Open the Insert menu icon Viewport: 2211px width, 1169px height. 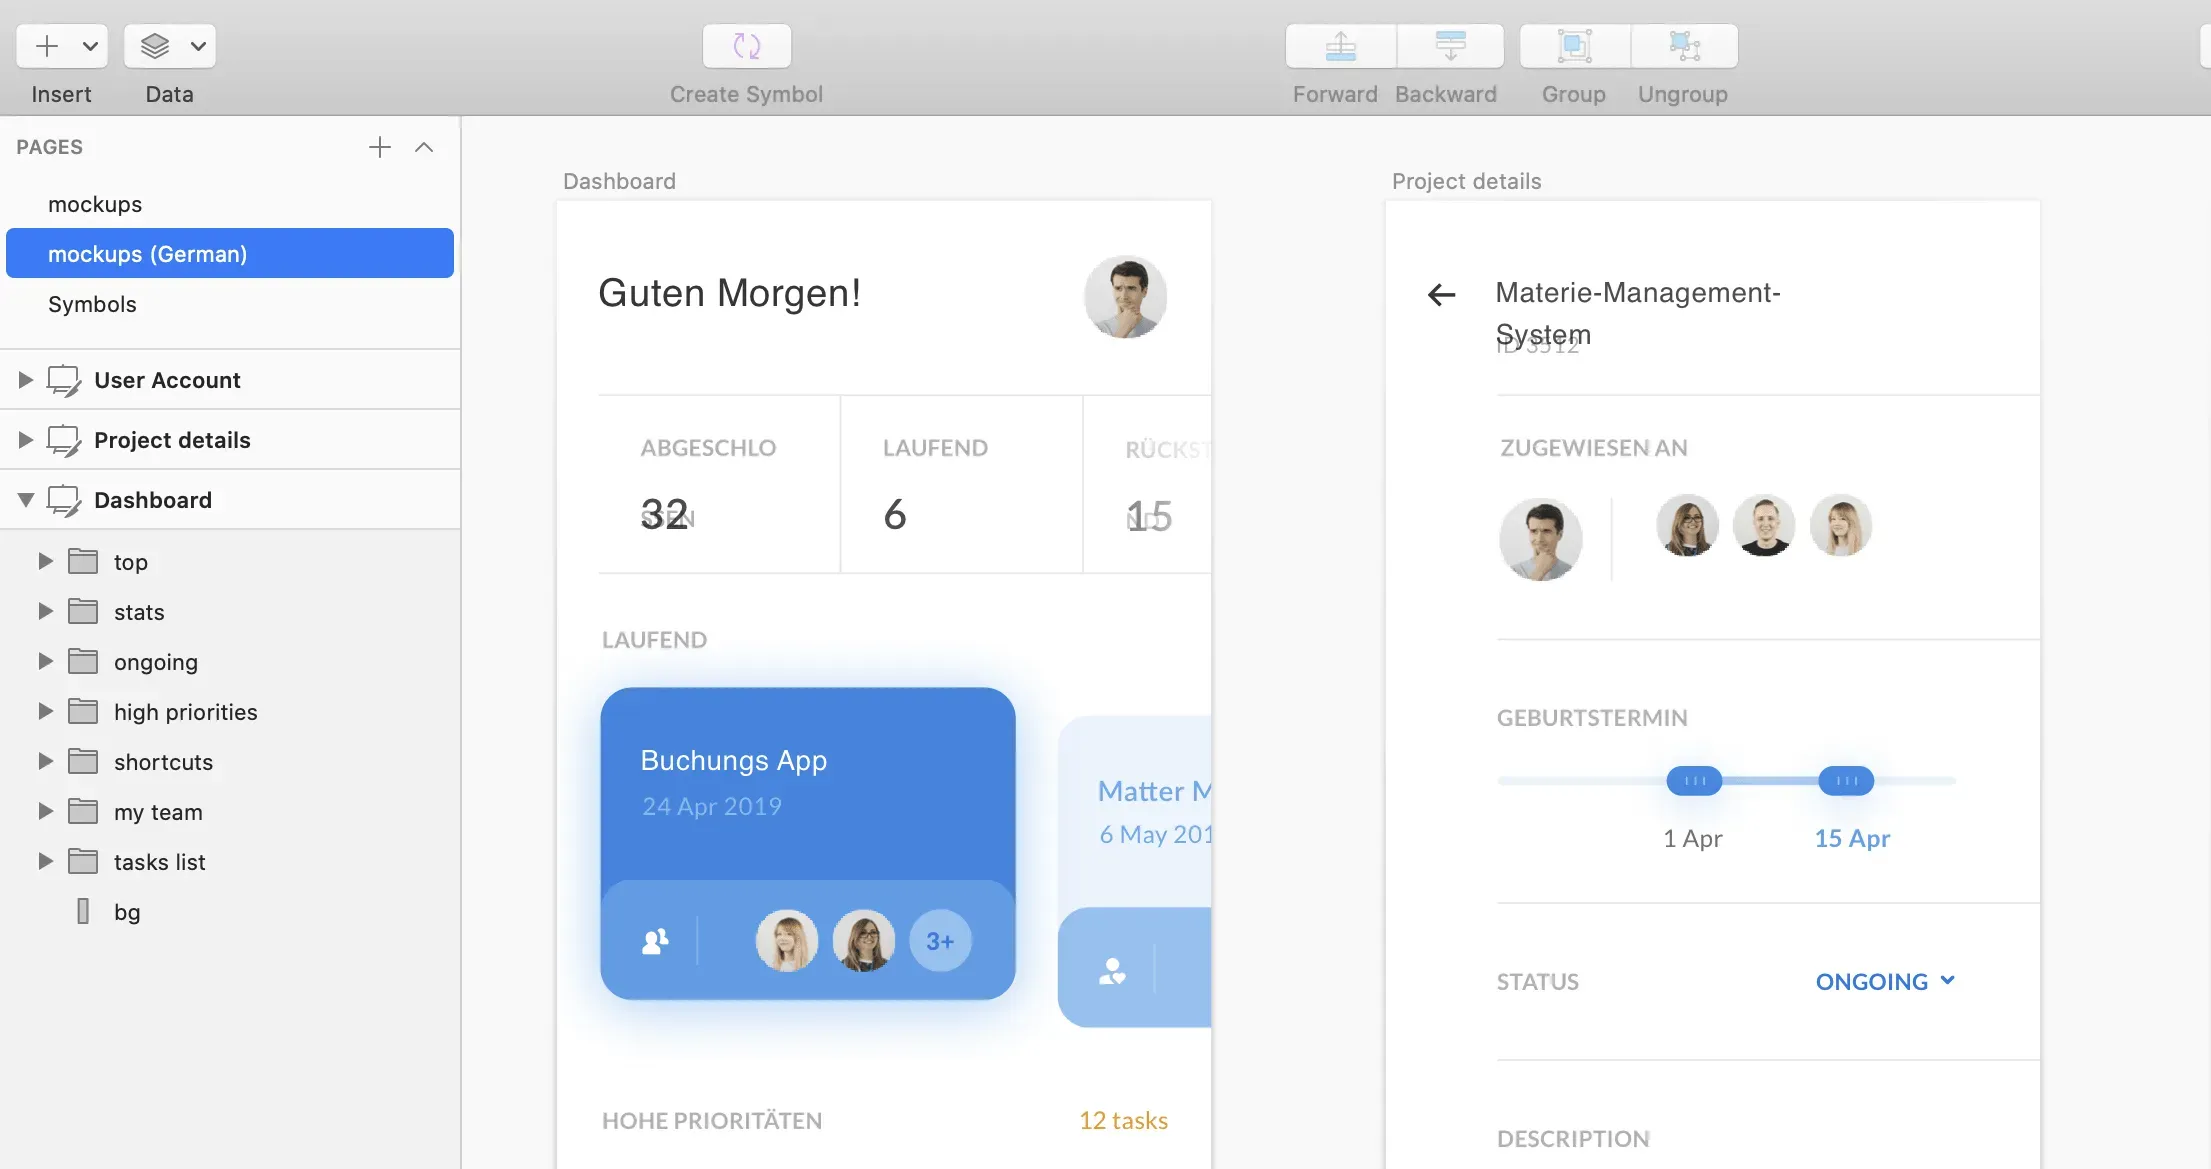47,45
